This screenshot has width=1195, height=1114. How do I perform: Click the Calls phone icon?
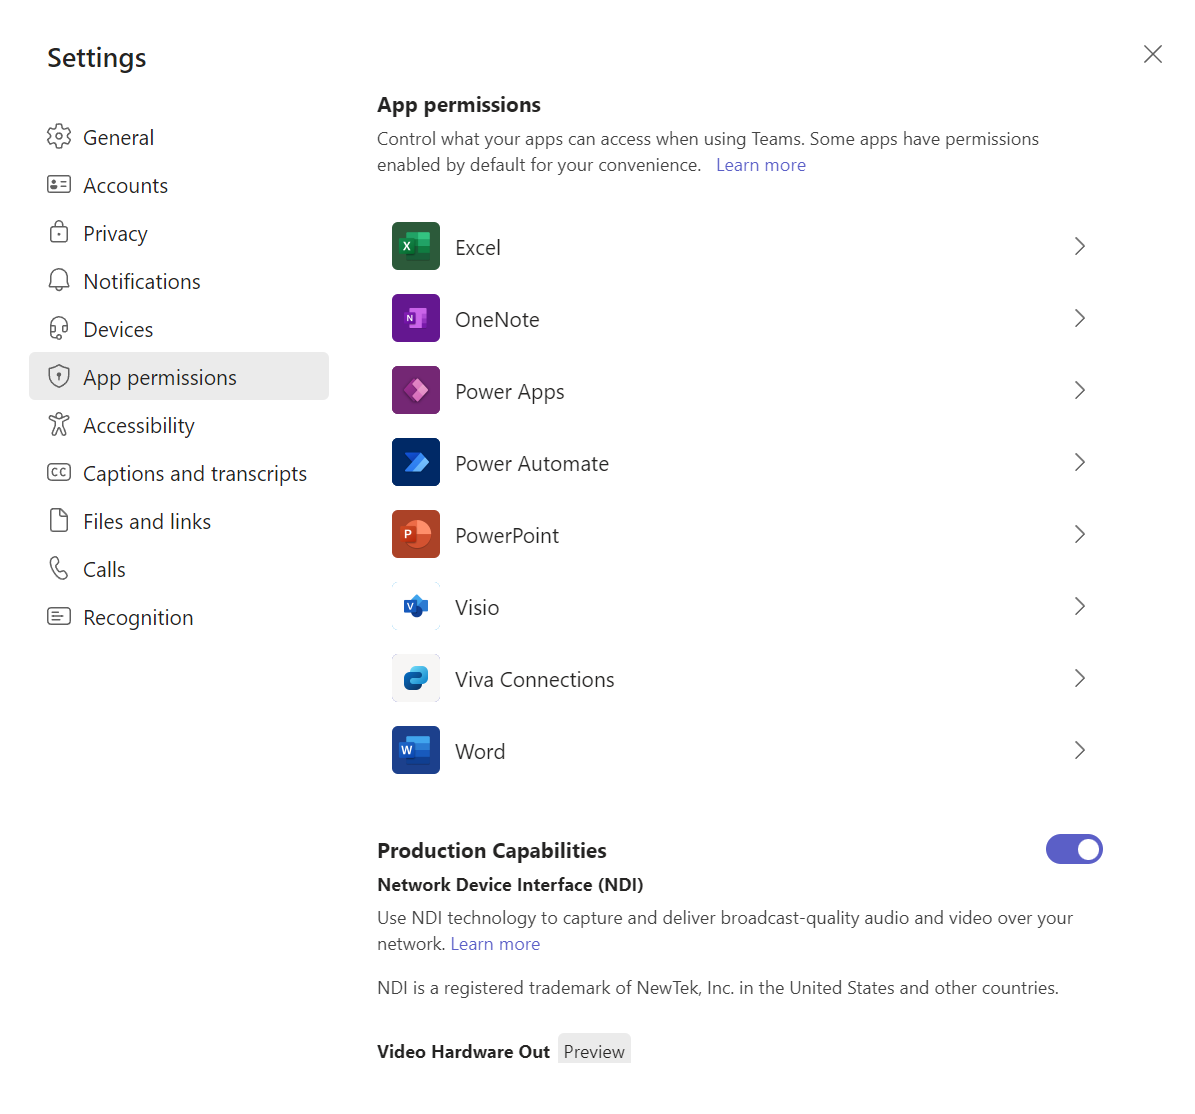coord(59,568)
